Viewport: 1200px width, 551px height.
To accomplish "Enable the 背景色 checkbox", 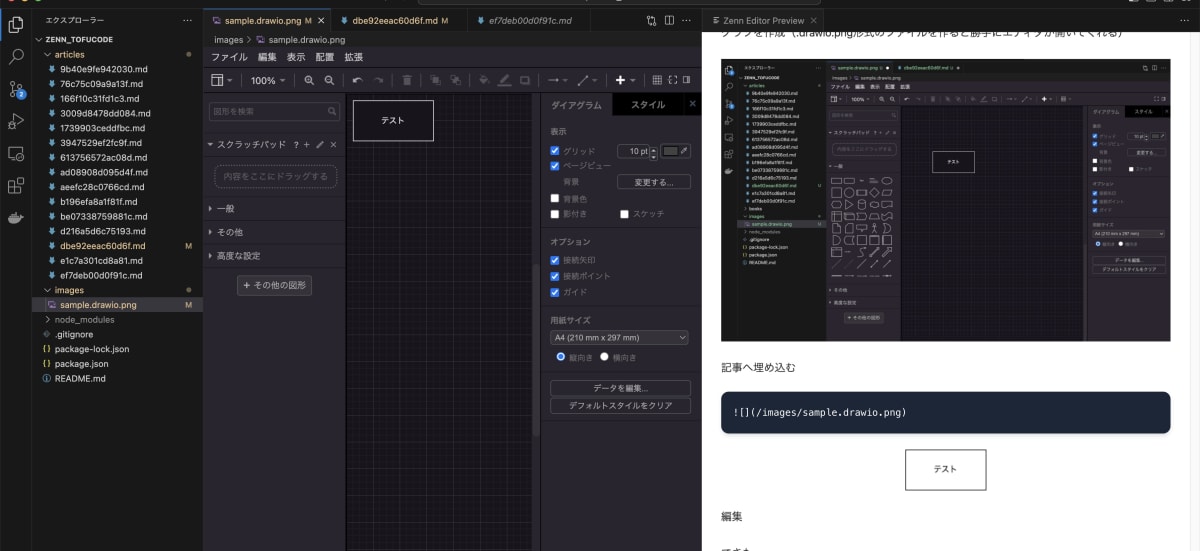I will coord(555,198).
